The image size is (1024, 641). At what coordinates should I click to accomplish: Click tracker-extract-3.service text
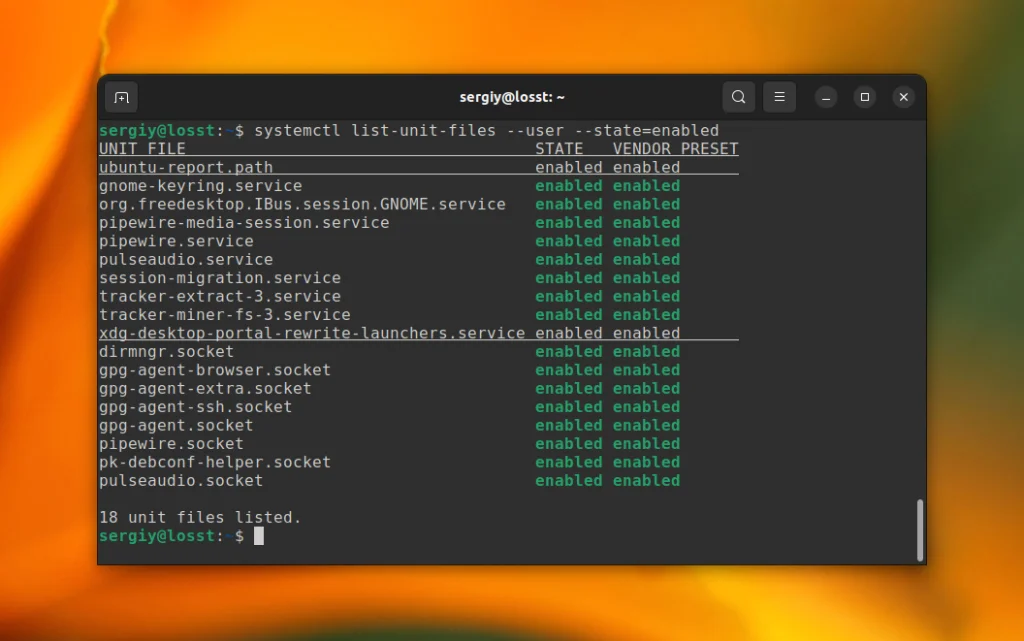tap(220, 296)
